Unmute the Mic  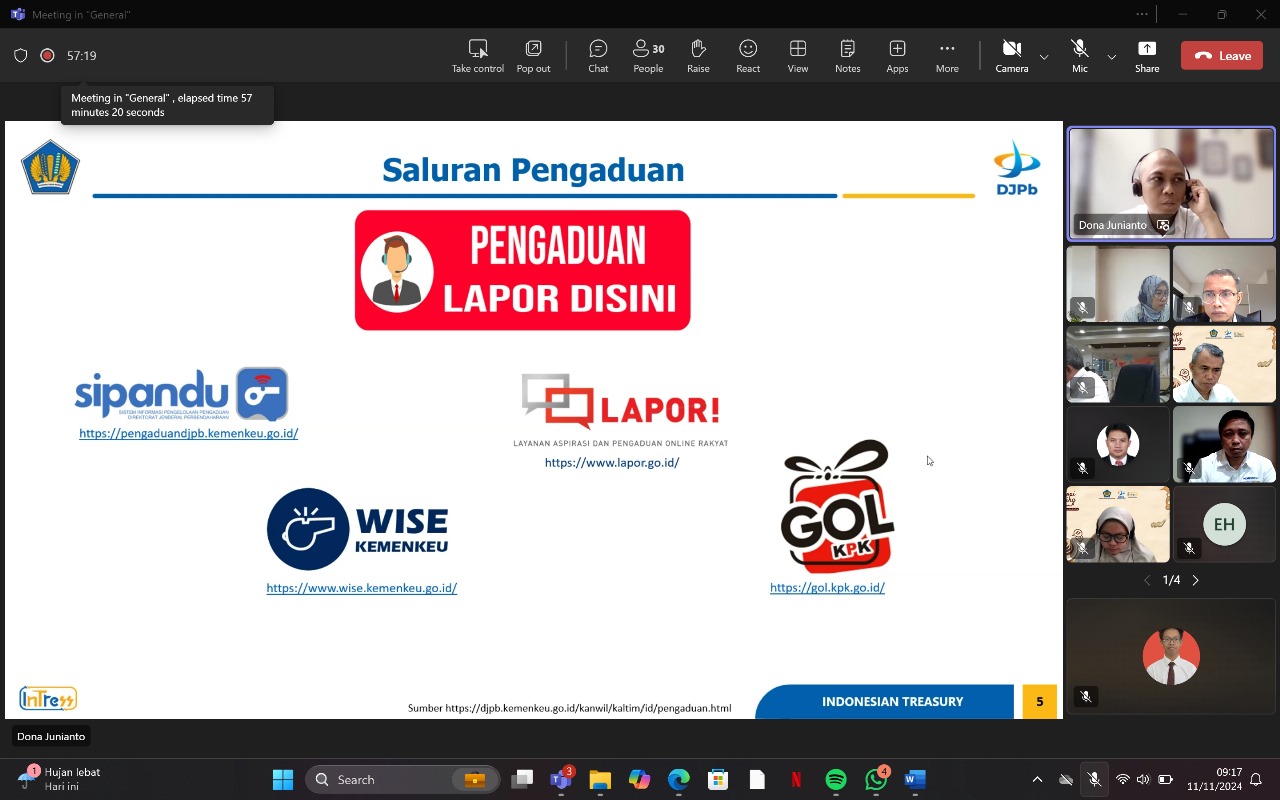point(1079,56)
